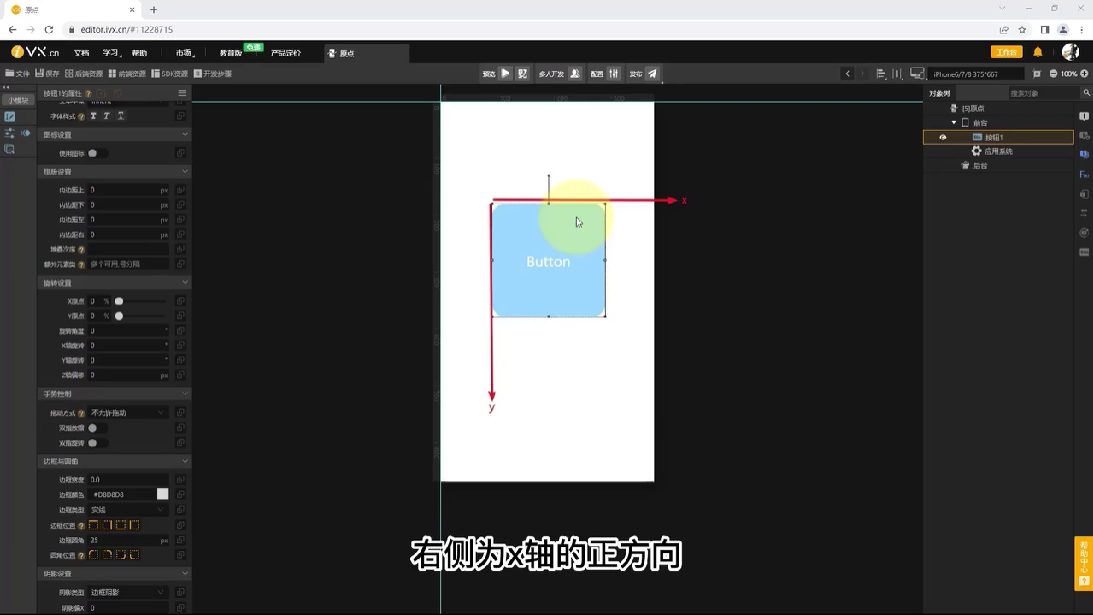Click the border radius input field
The image size is (1093, 615).
tap(128, 540)
